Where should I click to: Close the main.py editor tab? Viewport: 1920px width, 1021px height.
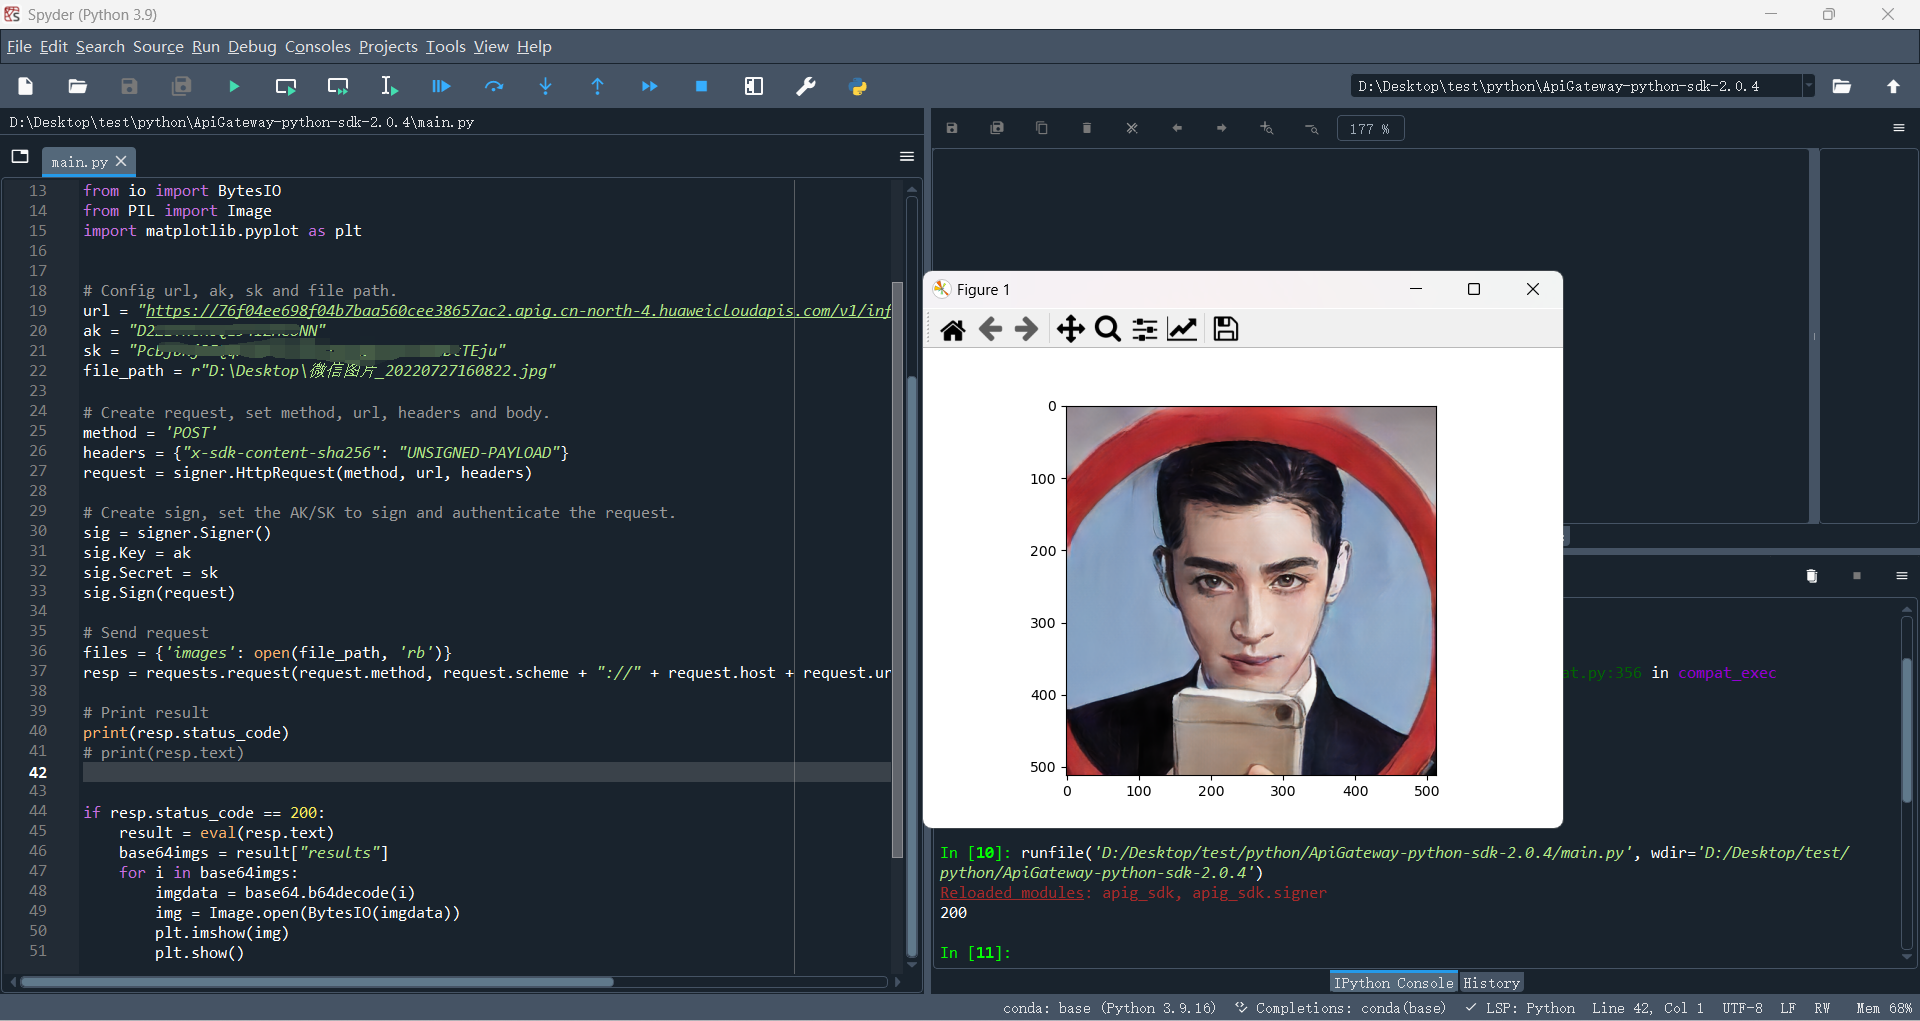click(122, 161)
